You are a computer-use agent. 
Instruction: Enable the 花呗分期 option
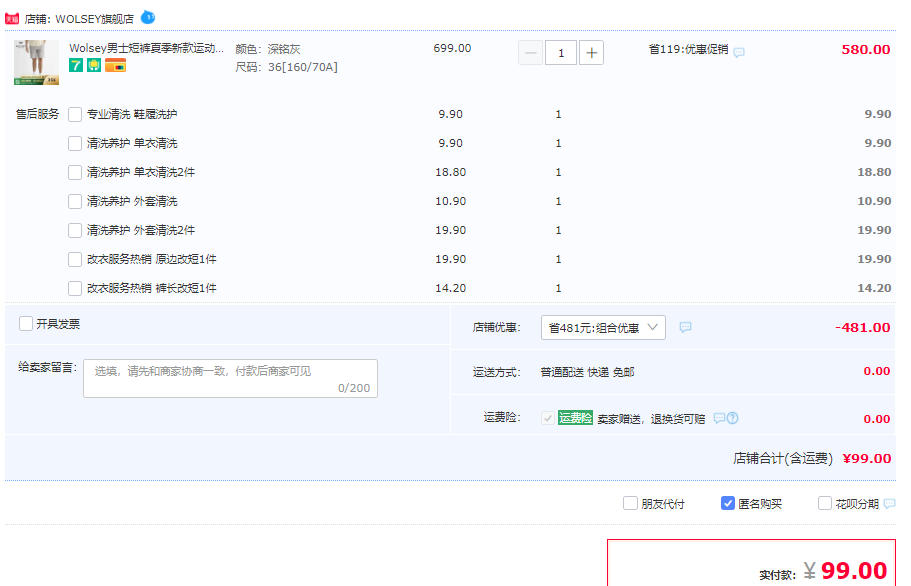pyautogui.click(x=825, y=503)
